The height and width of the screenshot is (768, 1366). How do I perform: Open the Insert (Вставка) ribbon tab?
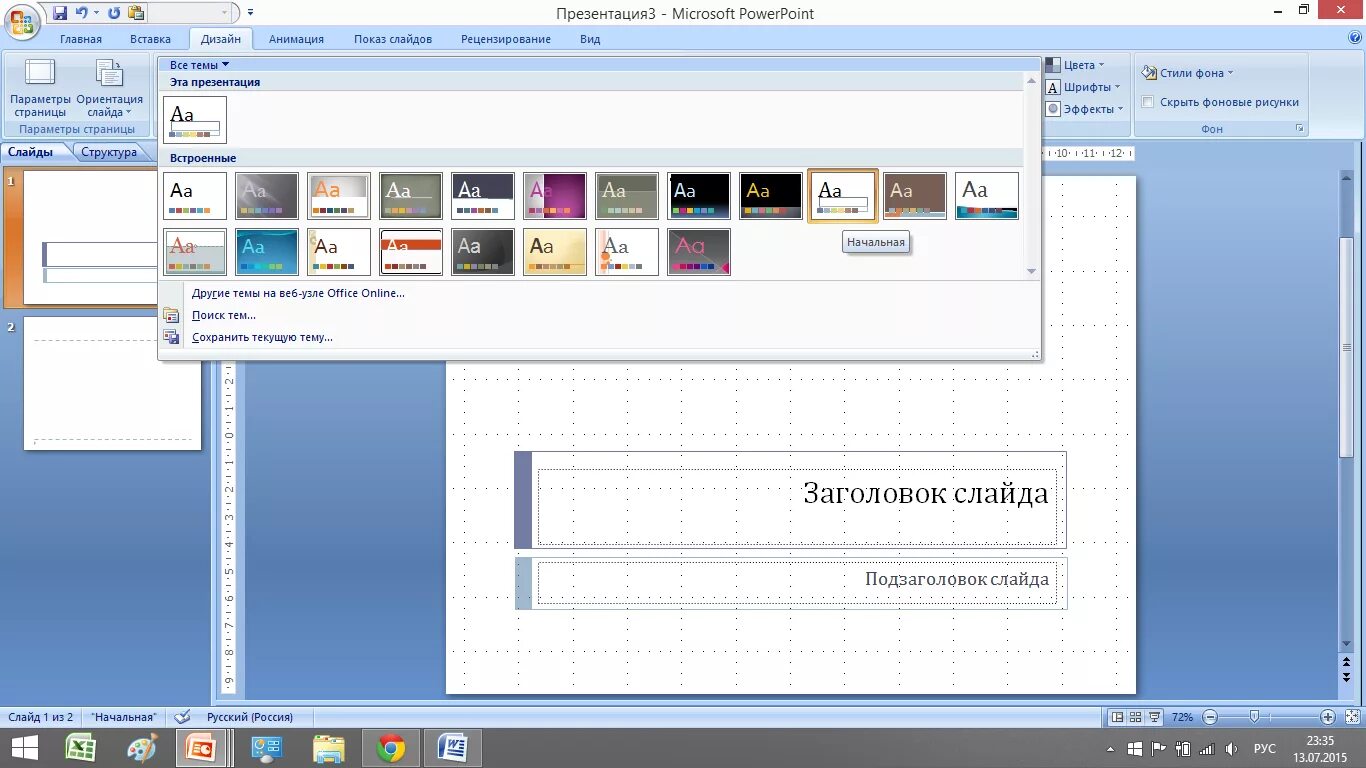150,39
